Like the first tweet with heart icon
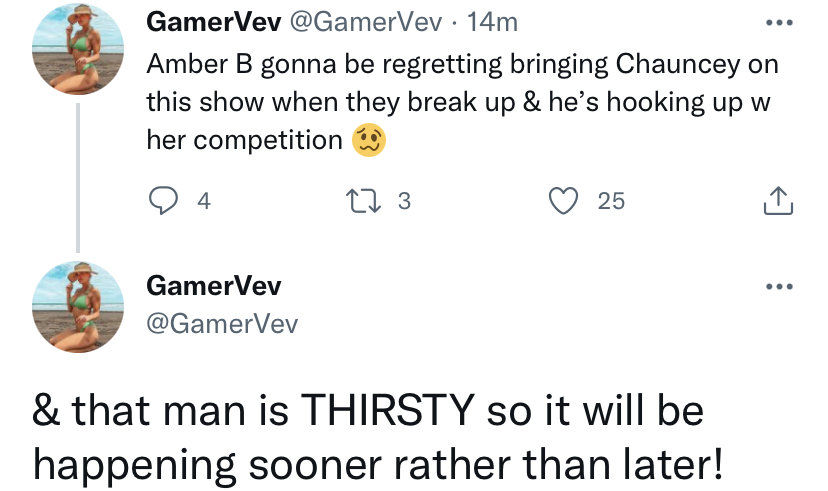This screenshot has height=491, width=828. pyautogui.click(x=563, y=201)
